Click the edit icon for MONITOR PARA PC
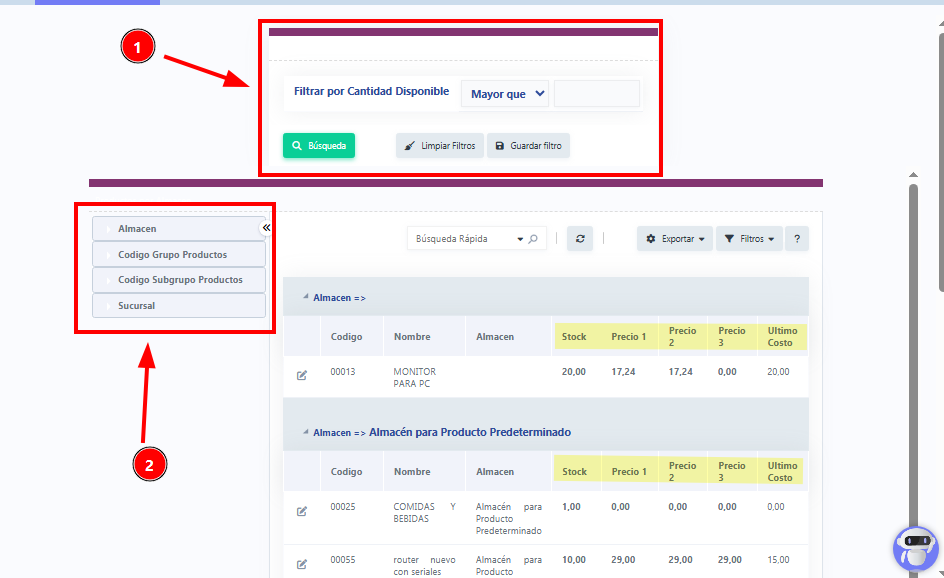This screenshot has width=944, height=578. pos(302,375)
